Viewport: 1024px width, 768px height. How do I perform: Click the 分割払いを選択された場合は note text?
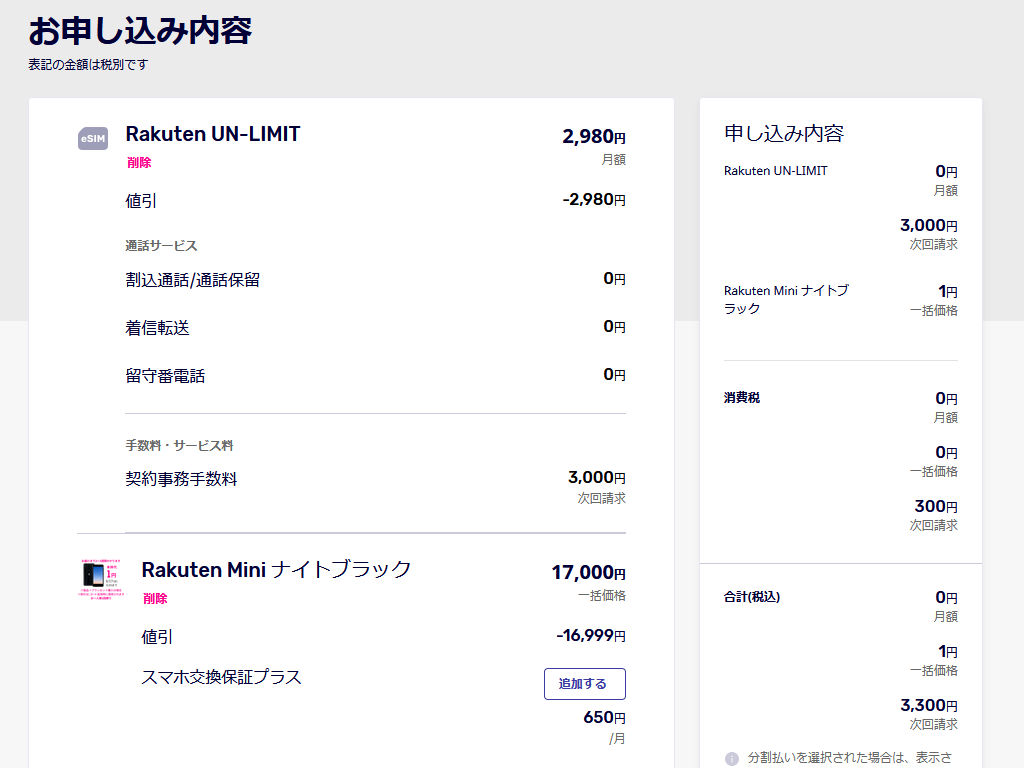tap(850, 758)
